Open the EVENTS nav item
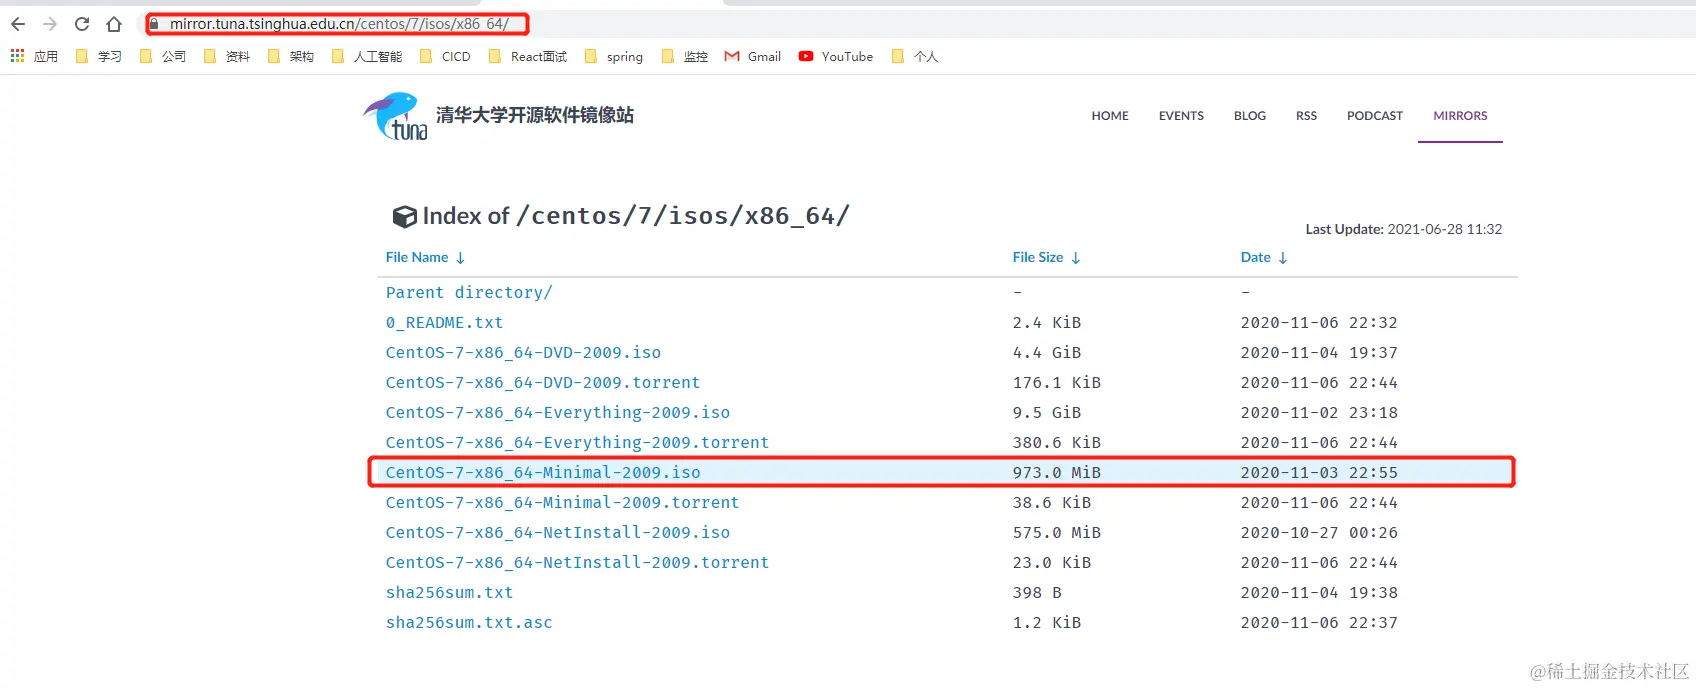The image size is (1696, 688). (1181, 116)
